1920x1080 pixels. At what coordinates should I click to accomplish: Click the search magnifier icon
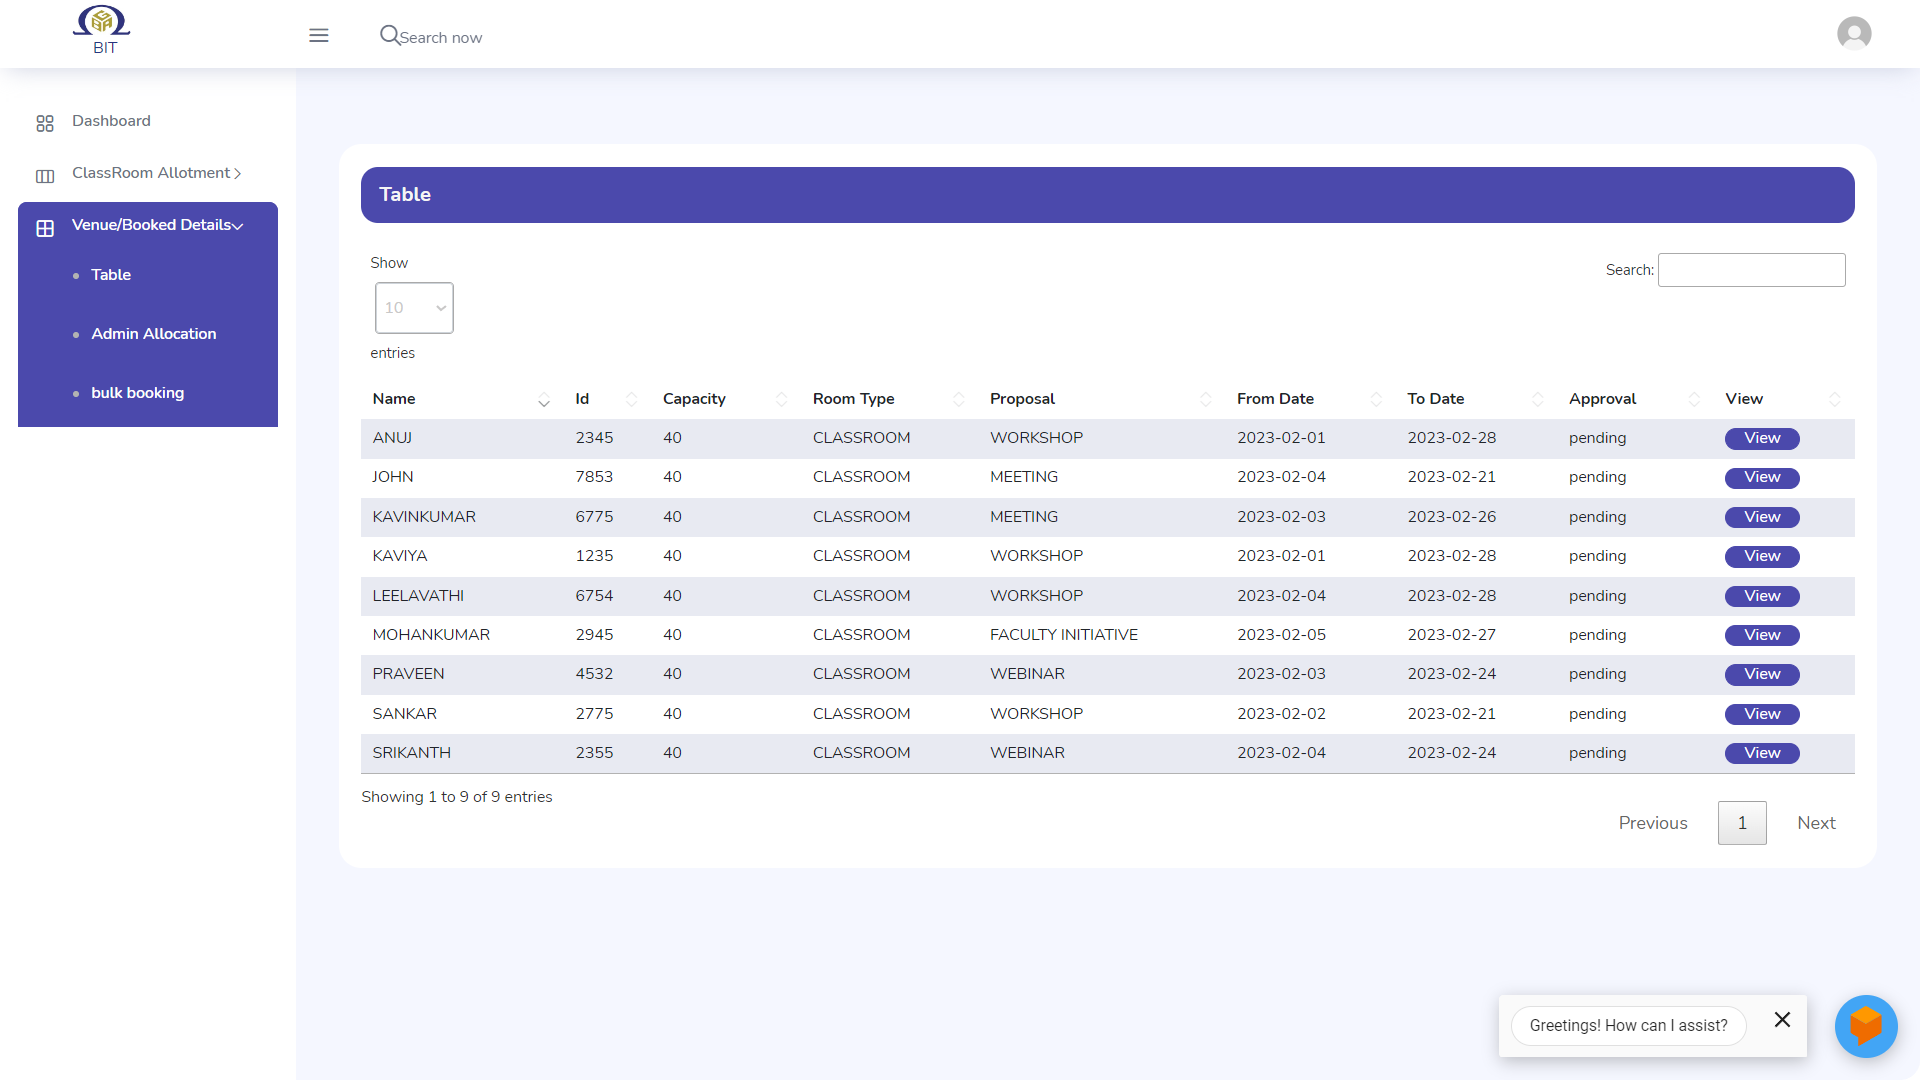click(389, 35)
